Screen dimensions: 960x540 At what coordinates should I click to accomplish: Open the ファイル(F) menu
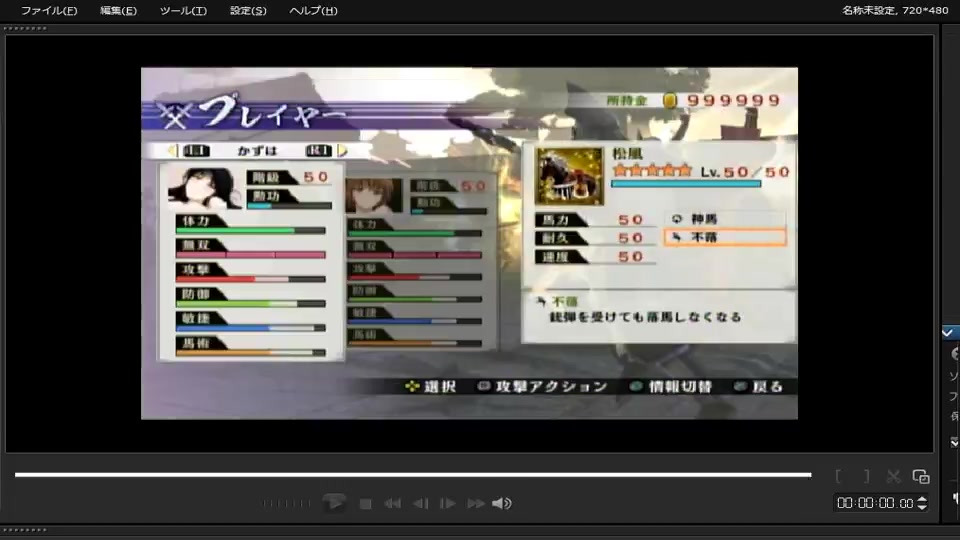pos(49,10)
